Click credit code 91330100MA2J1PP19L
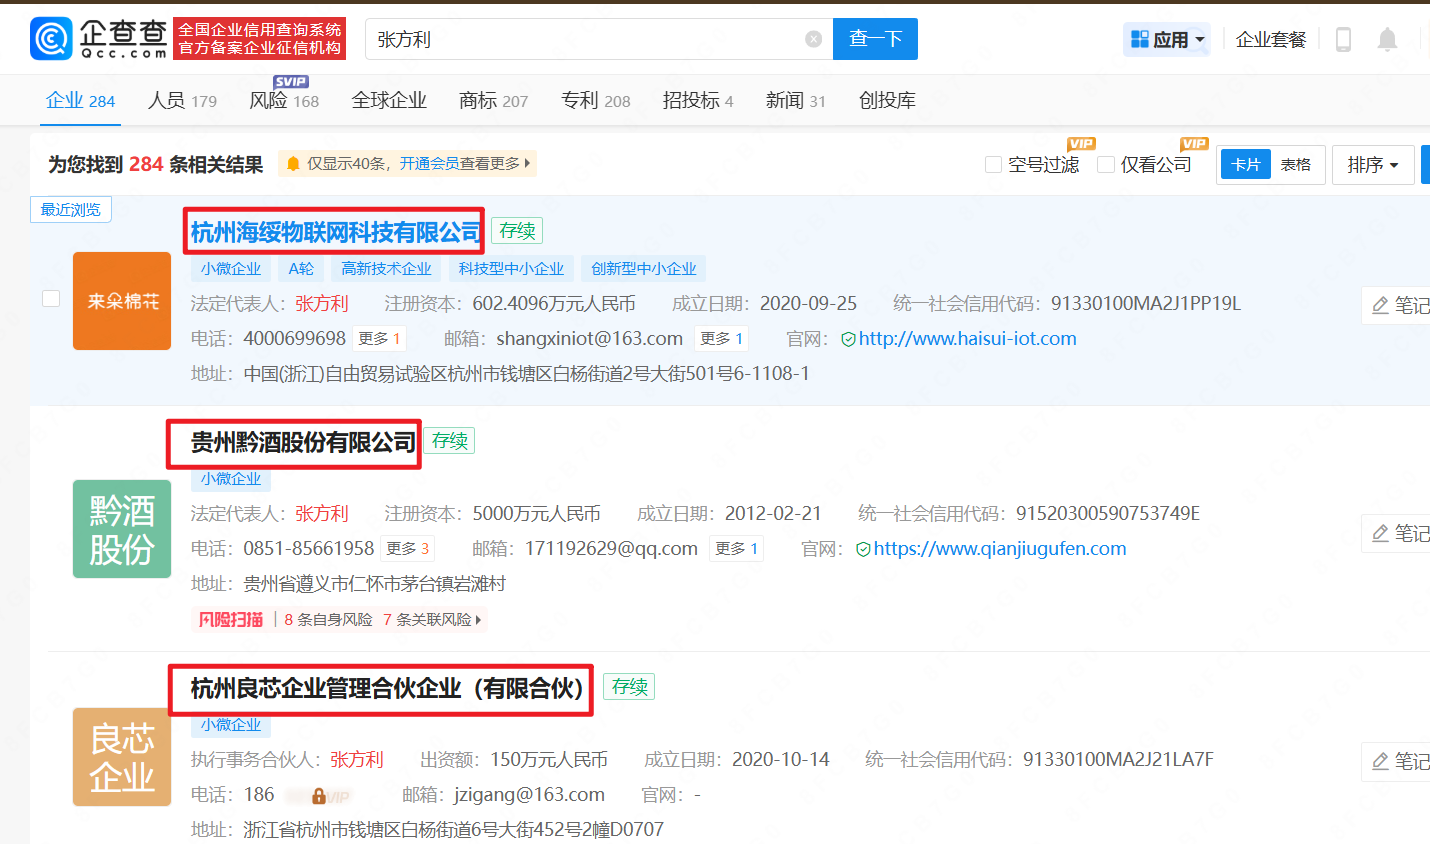Viewport: 1430px width, 844px height. [x=1146, y=303]
